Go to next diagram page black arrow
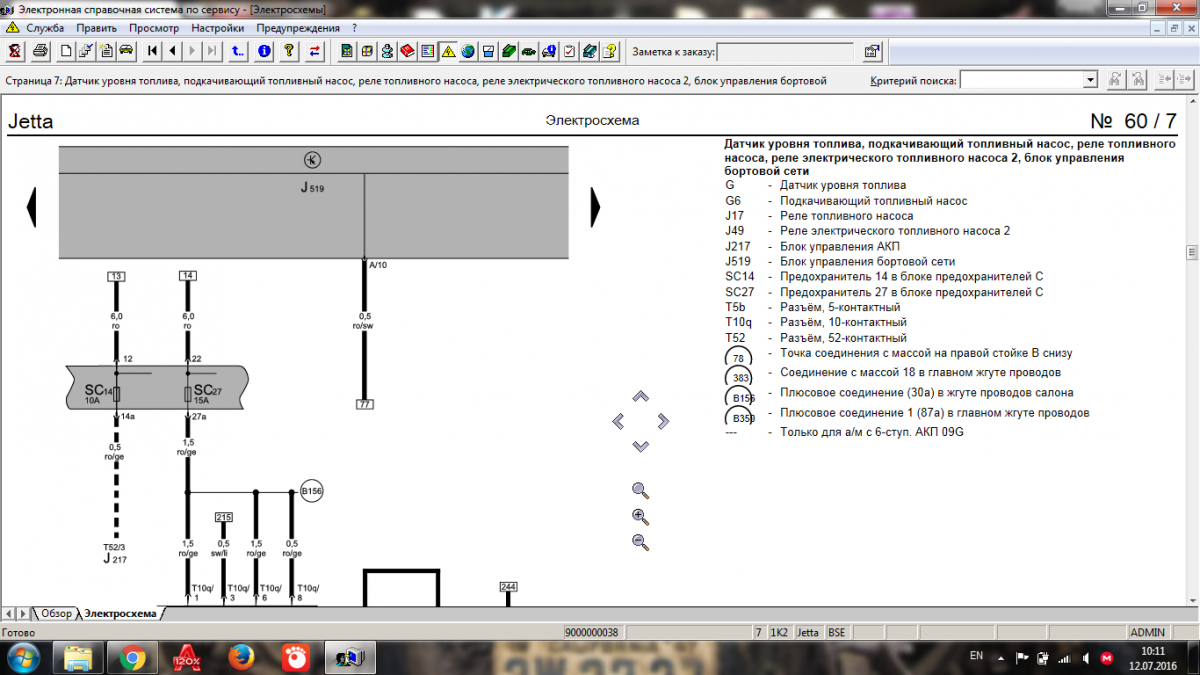The image size is (1200, 675). point(596,206)
